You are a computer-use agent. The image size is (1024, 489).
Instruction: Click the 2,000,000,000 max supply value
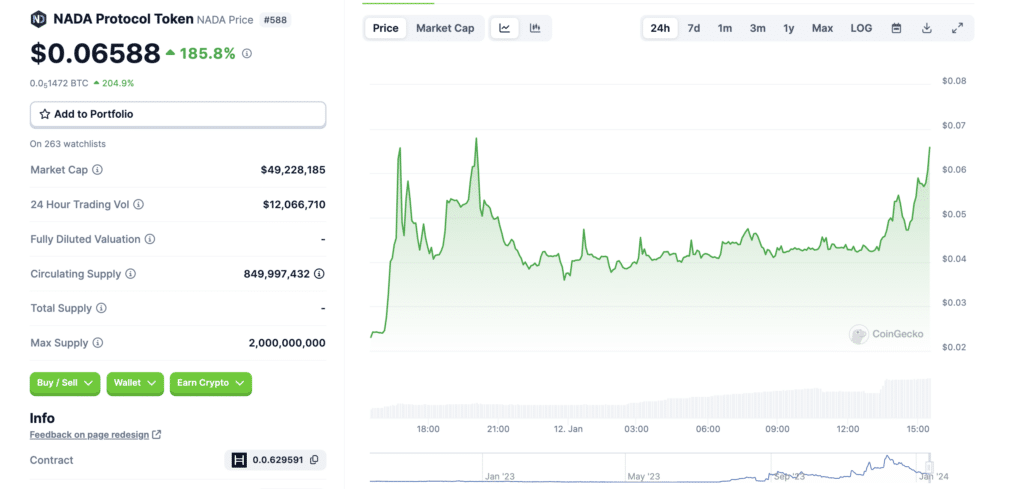pos(287,343)
